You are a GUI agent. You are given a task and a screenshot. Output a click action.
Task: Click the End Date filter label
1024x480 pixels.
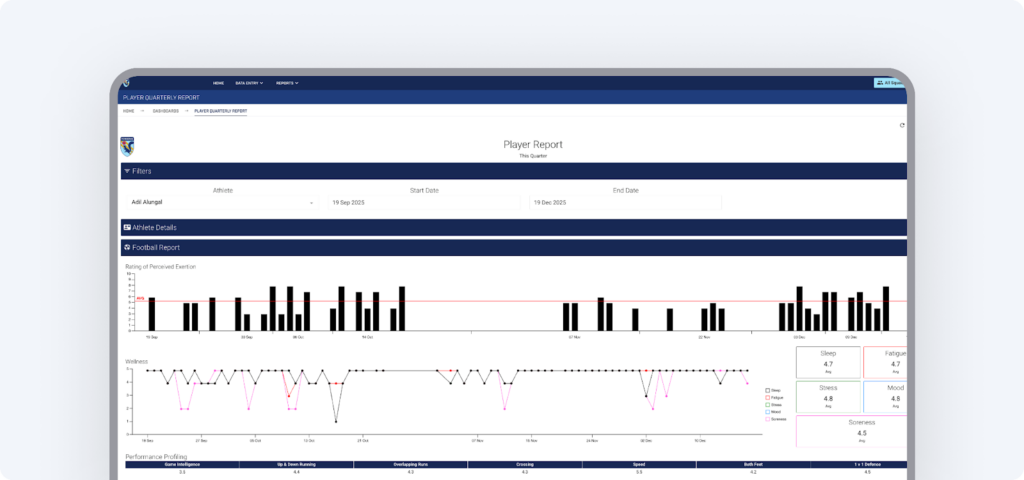(626, 191)
